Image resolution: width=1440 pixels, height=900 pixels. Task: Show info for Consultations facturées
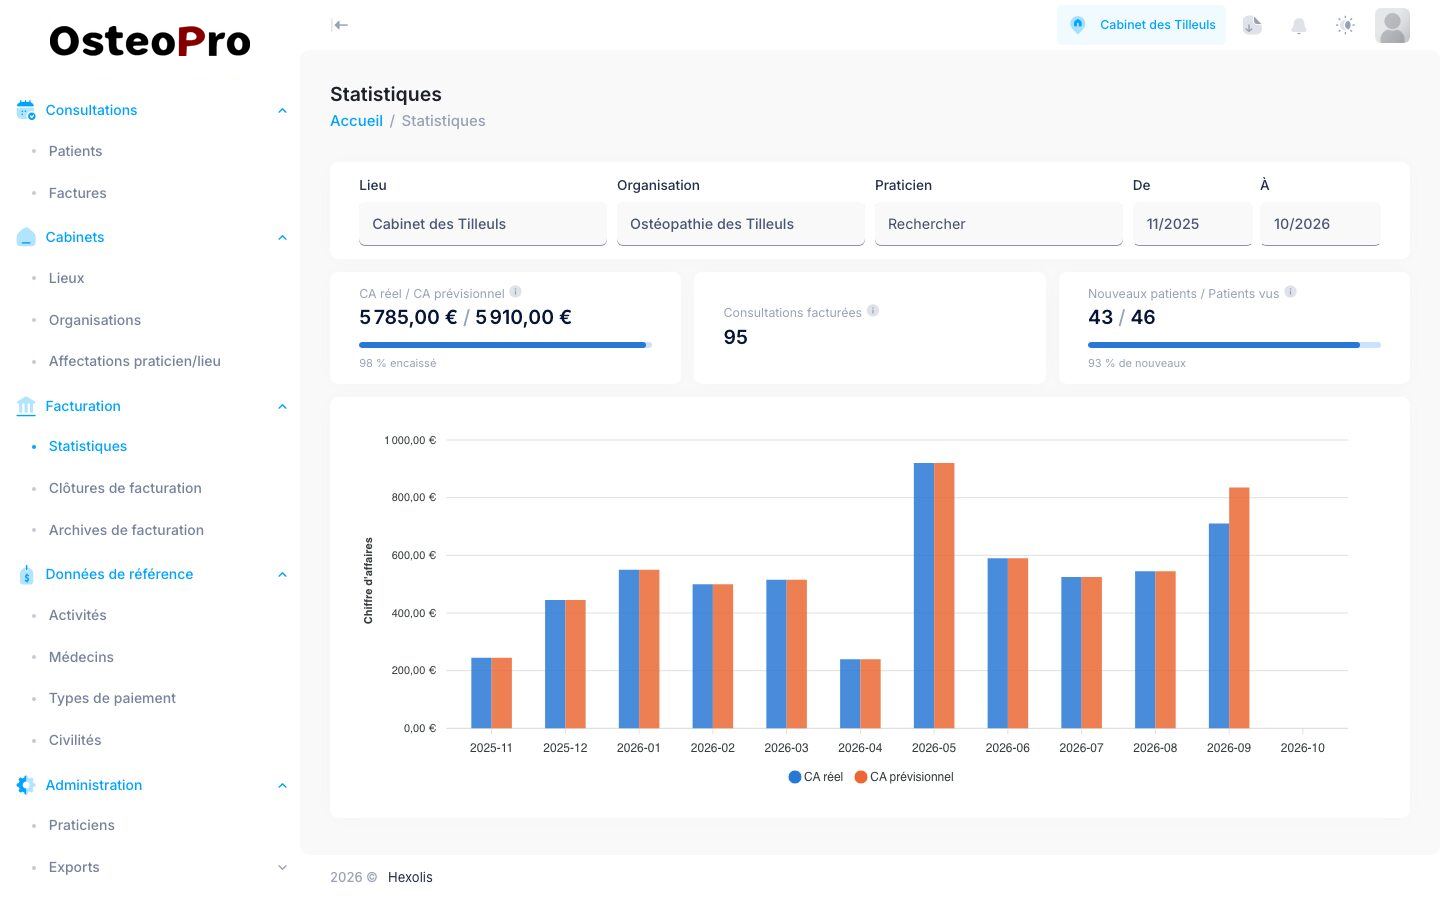click(x=873, y=311)
